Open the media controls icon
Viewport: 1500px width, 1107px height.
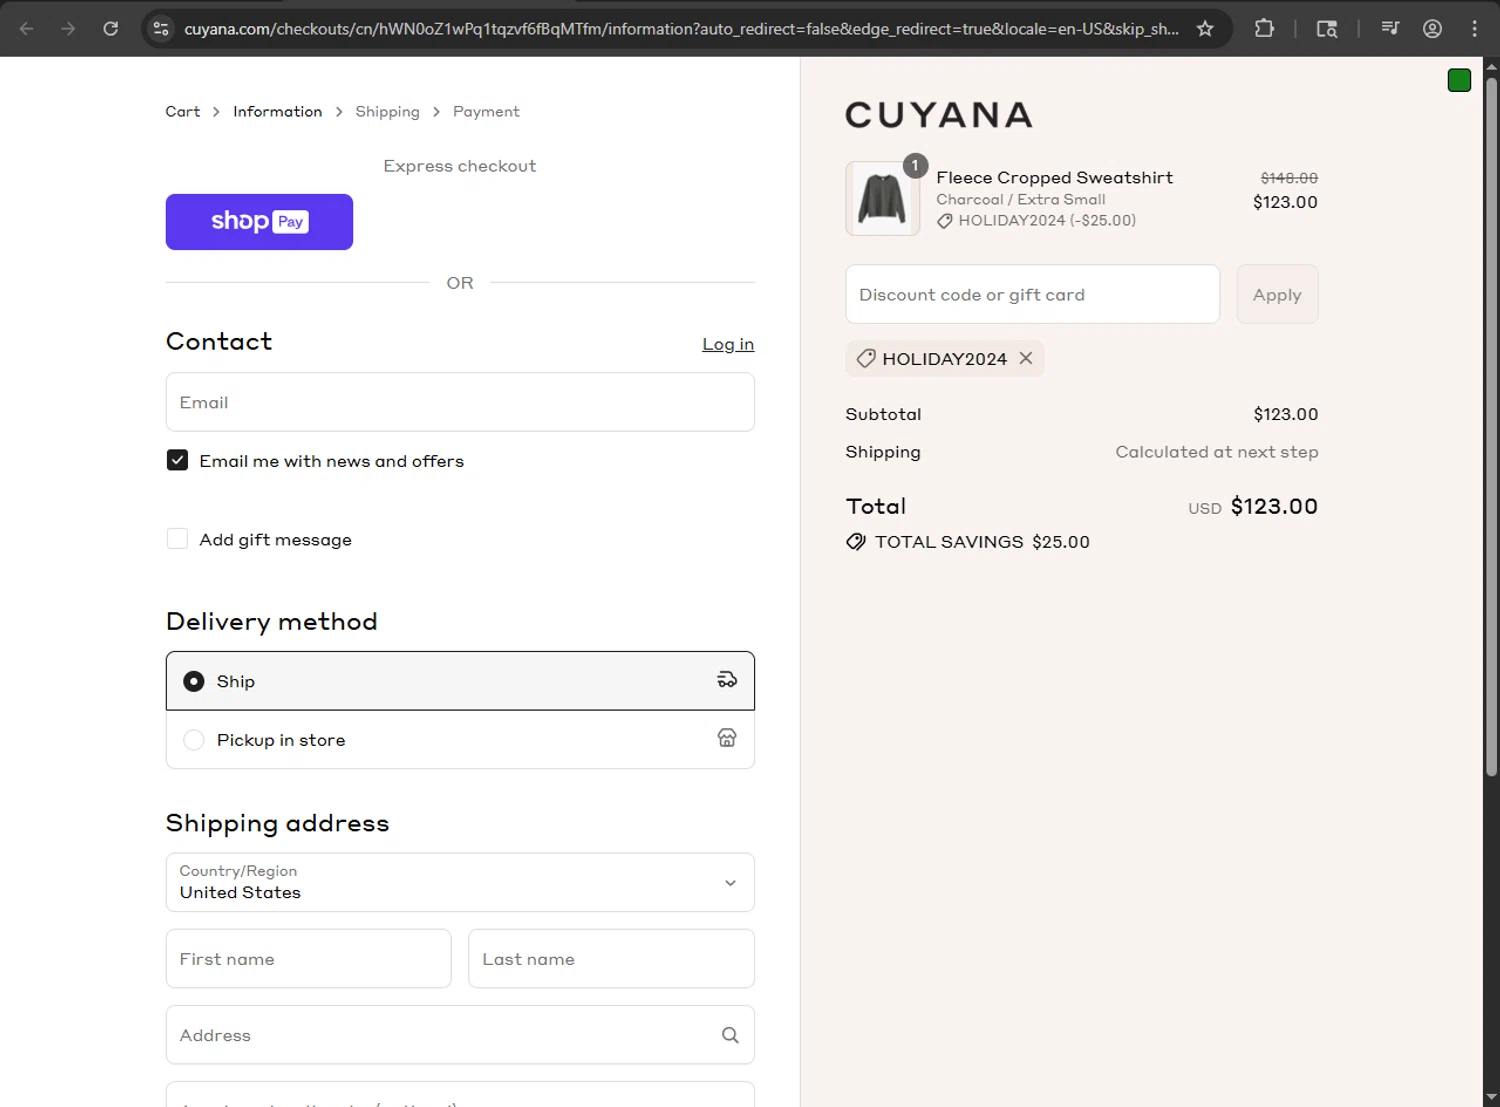pos(1390,28)
